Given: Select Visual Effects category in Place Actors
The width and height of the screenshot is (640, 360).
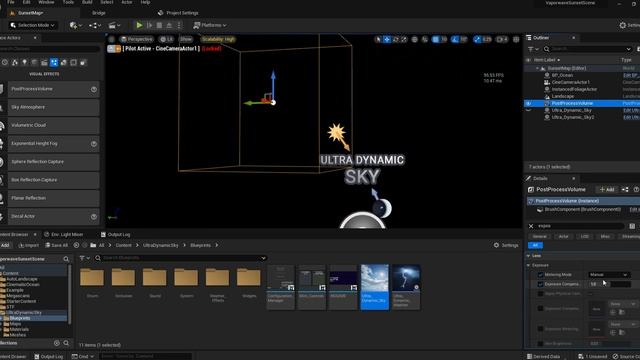Looking at the screenshot, I should (54, 62).
